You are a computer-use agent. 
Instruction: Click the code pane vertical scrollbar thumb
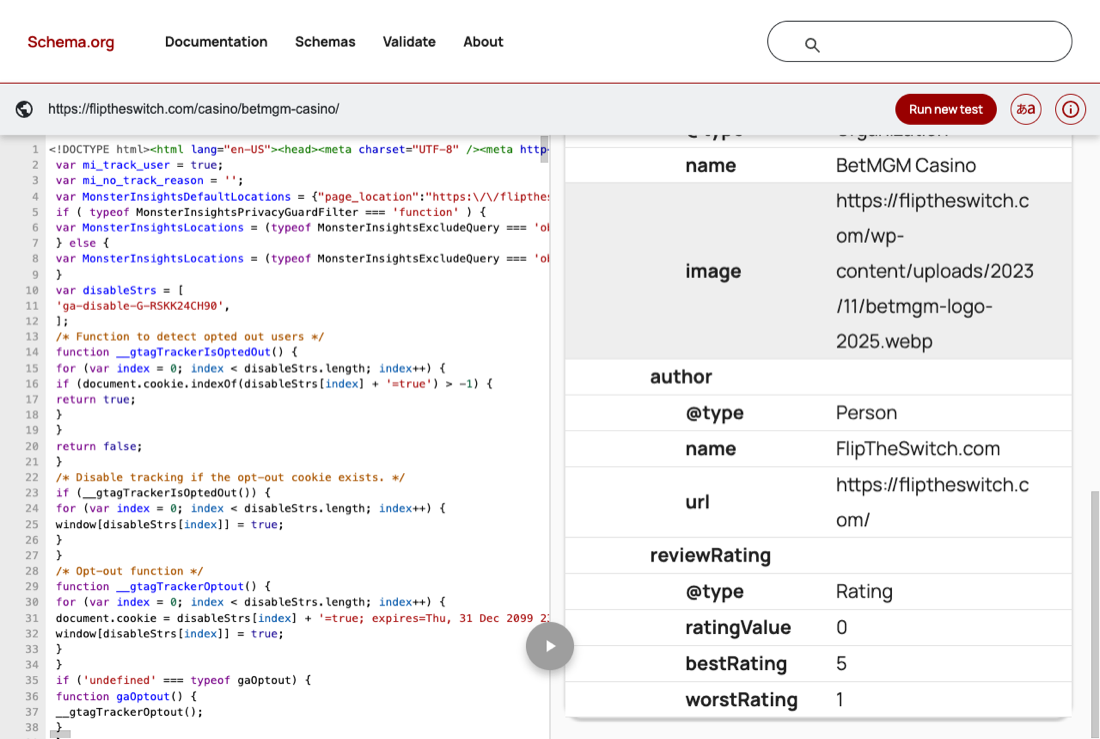point(544,149)
